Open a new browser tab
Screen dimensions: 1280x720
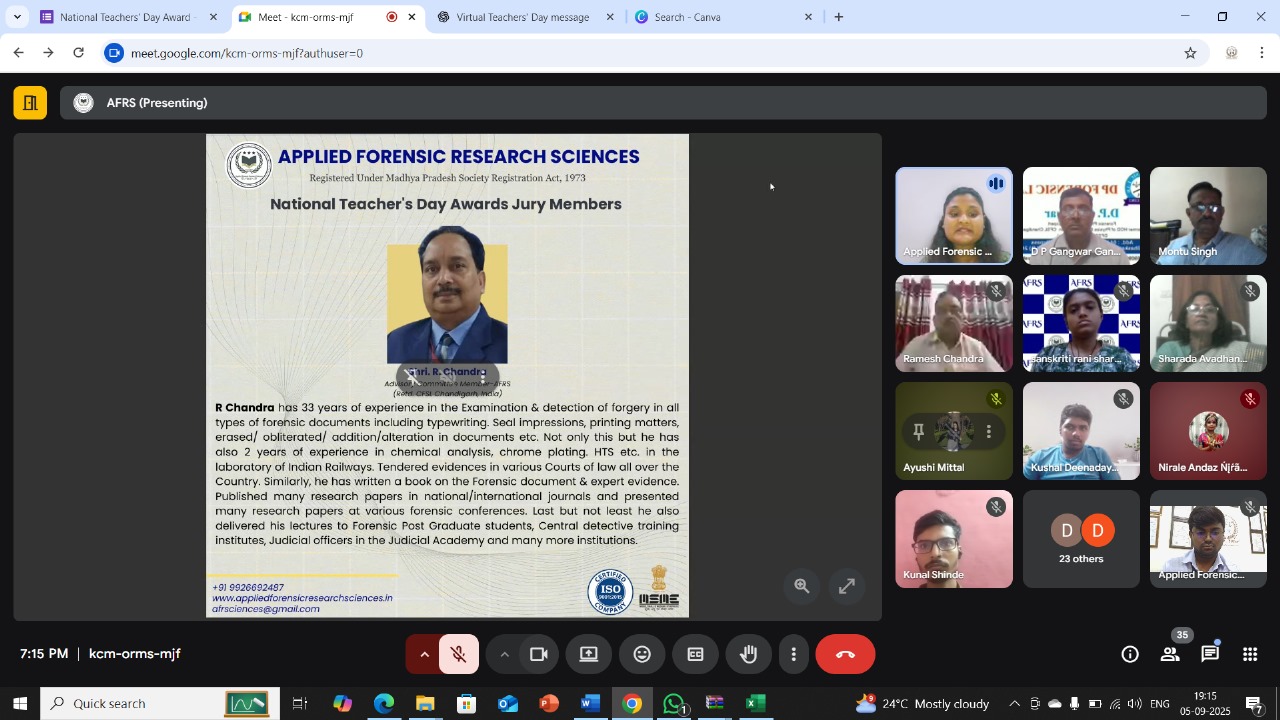(839, 17)
